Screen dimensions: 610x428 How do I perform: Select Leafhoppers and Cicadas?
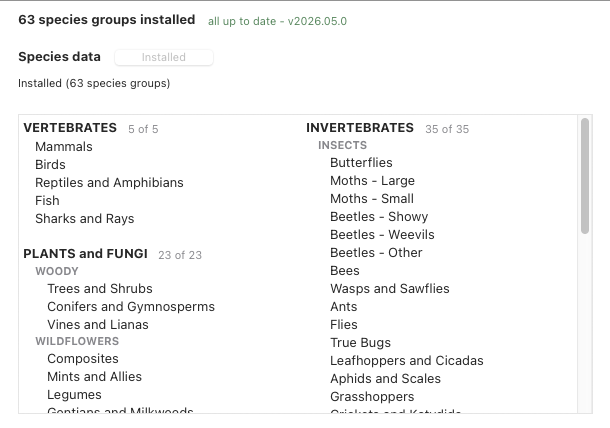coord(407,361)
